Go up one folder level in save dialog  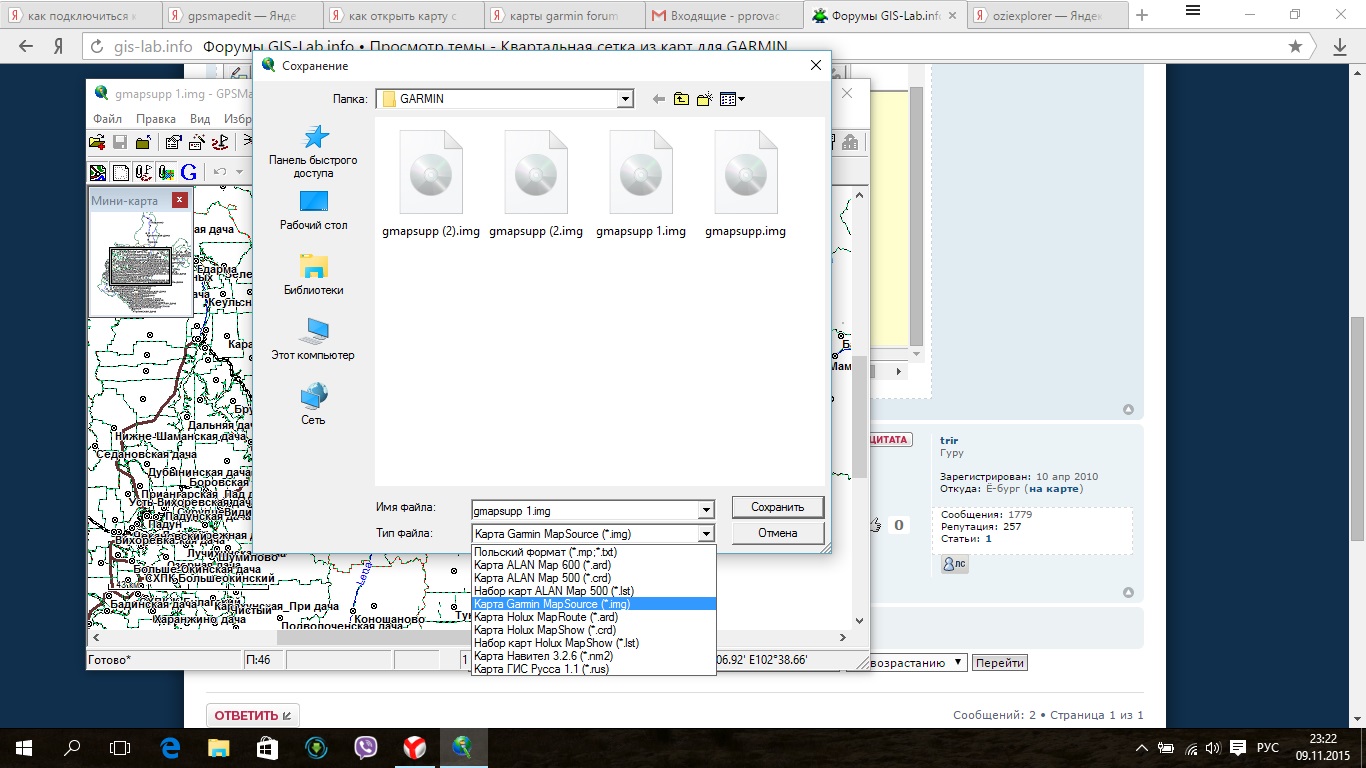681,99
